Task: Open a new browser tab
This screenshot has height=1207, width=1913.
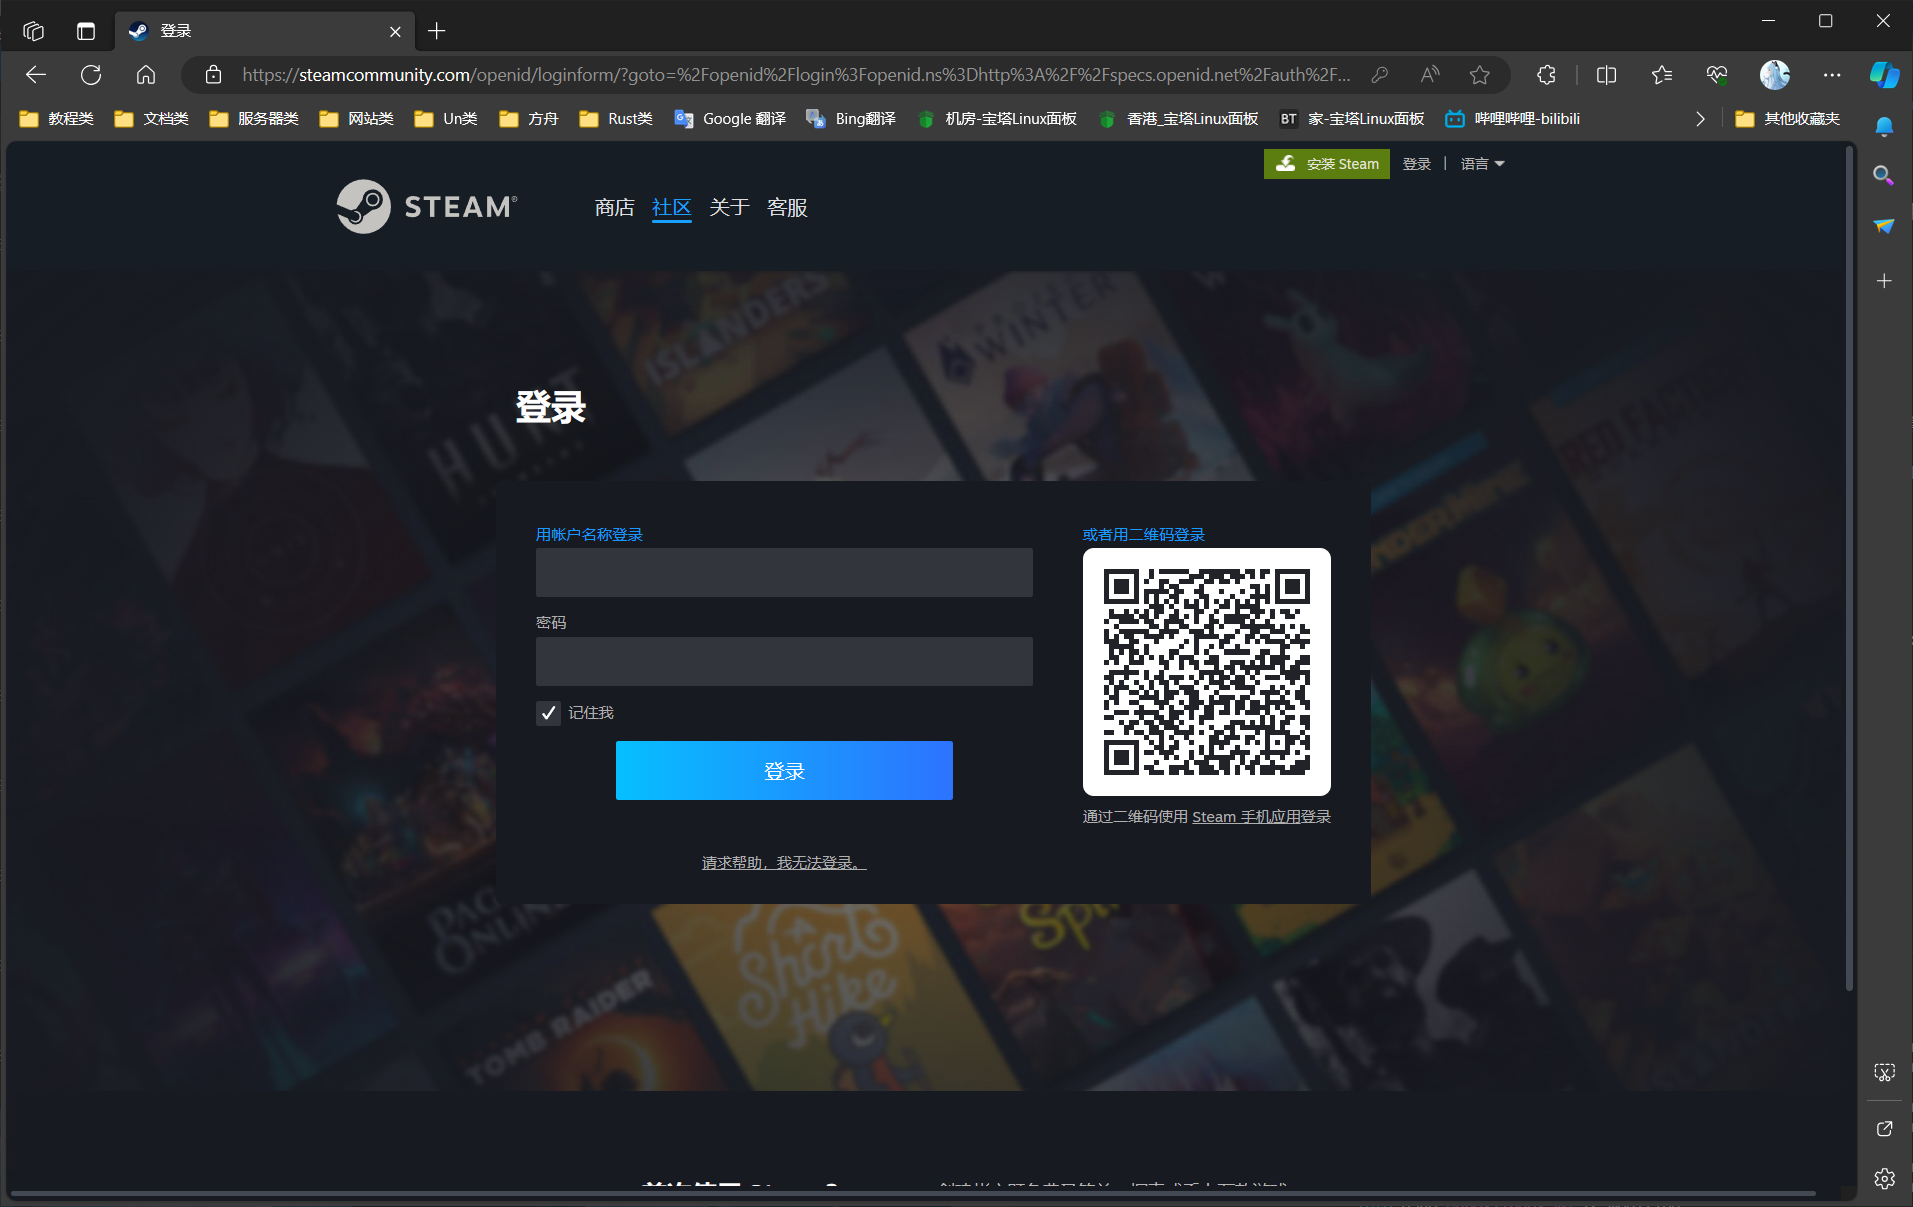Action: [x=437, y=31]
